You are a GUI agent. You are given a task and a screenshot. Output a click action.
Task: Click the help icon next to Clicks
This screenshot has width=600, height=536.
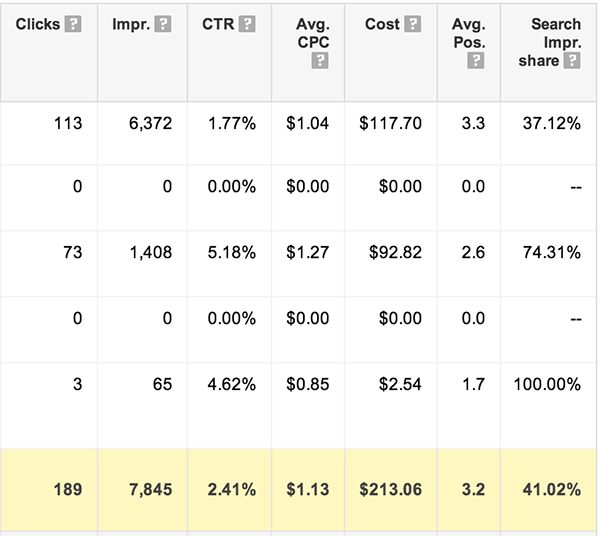click(73, 24)
